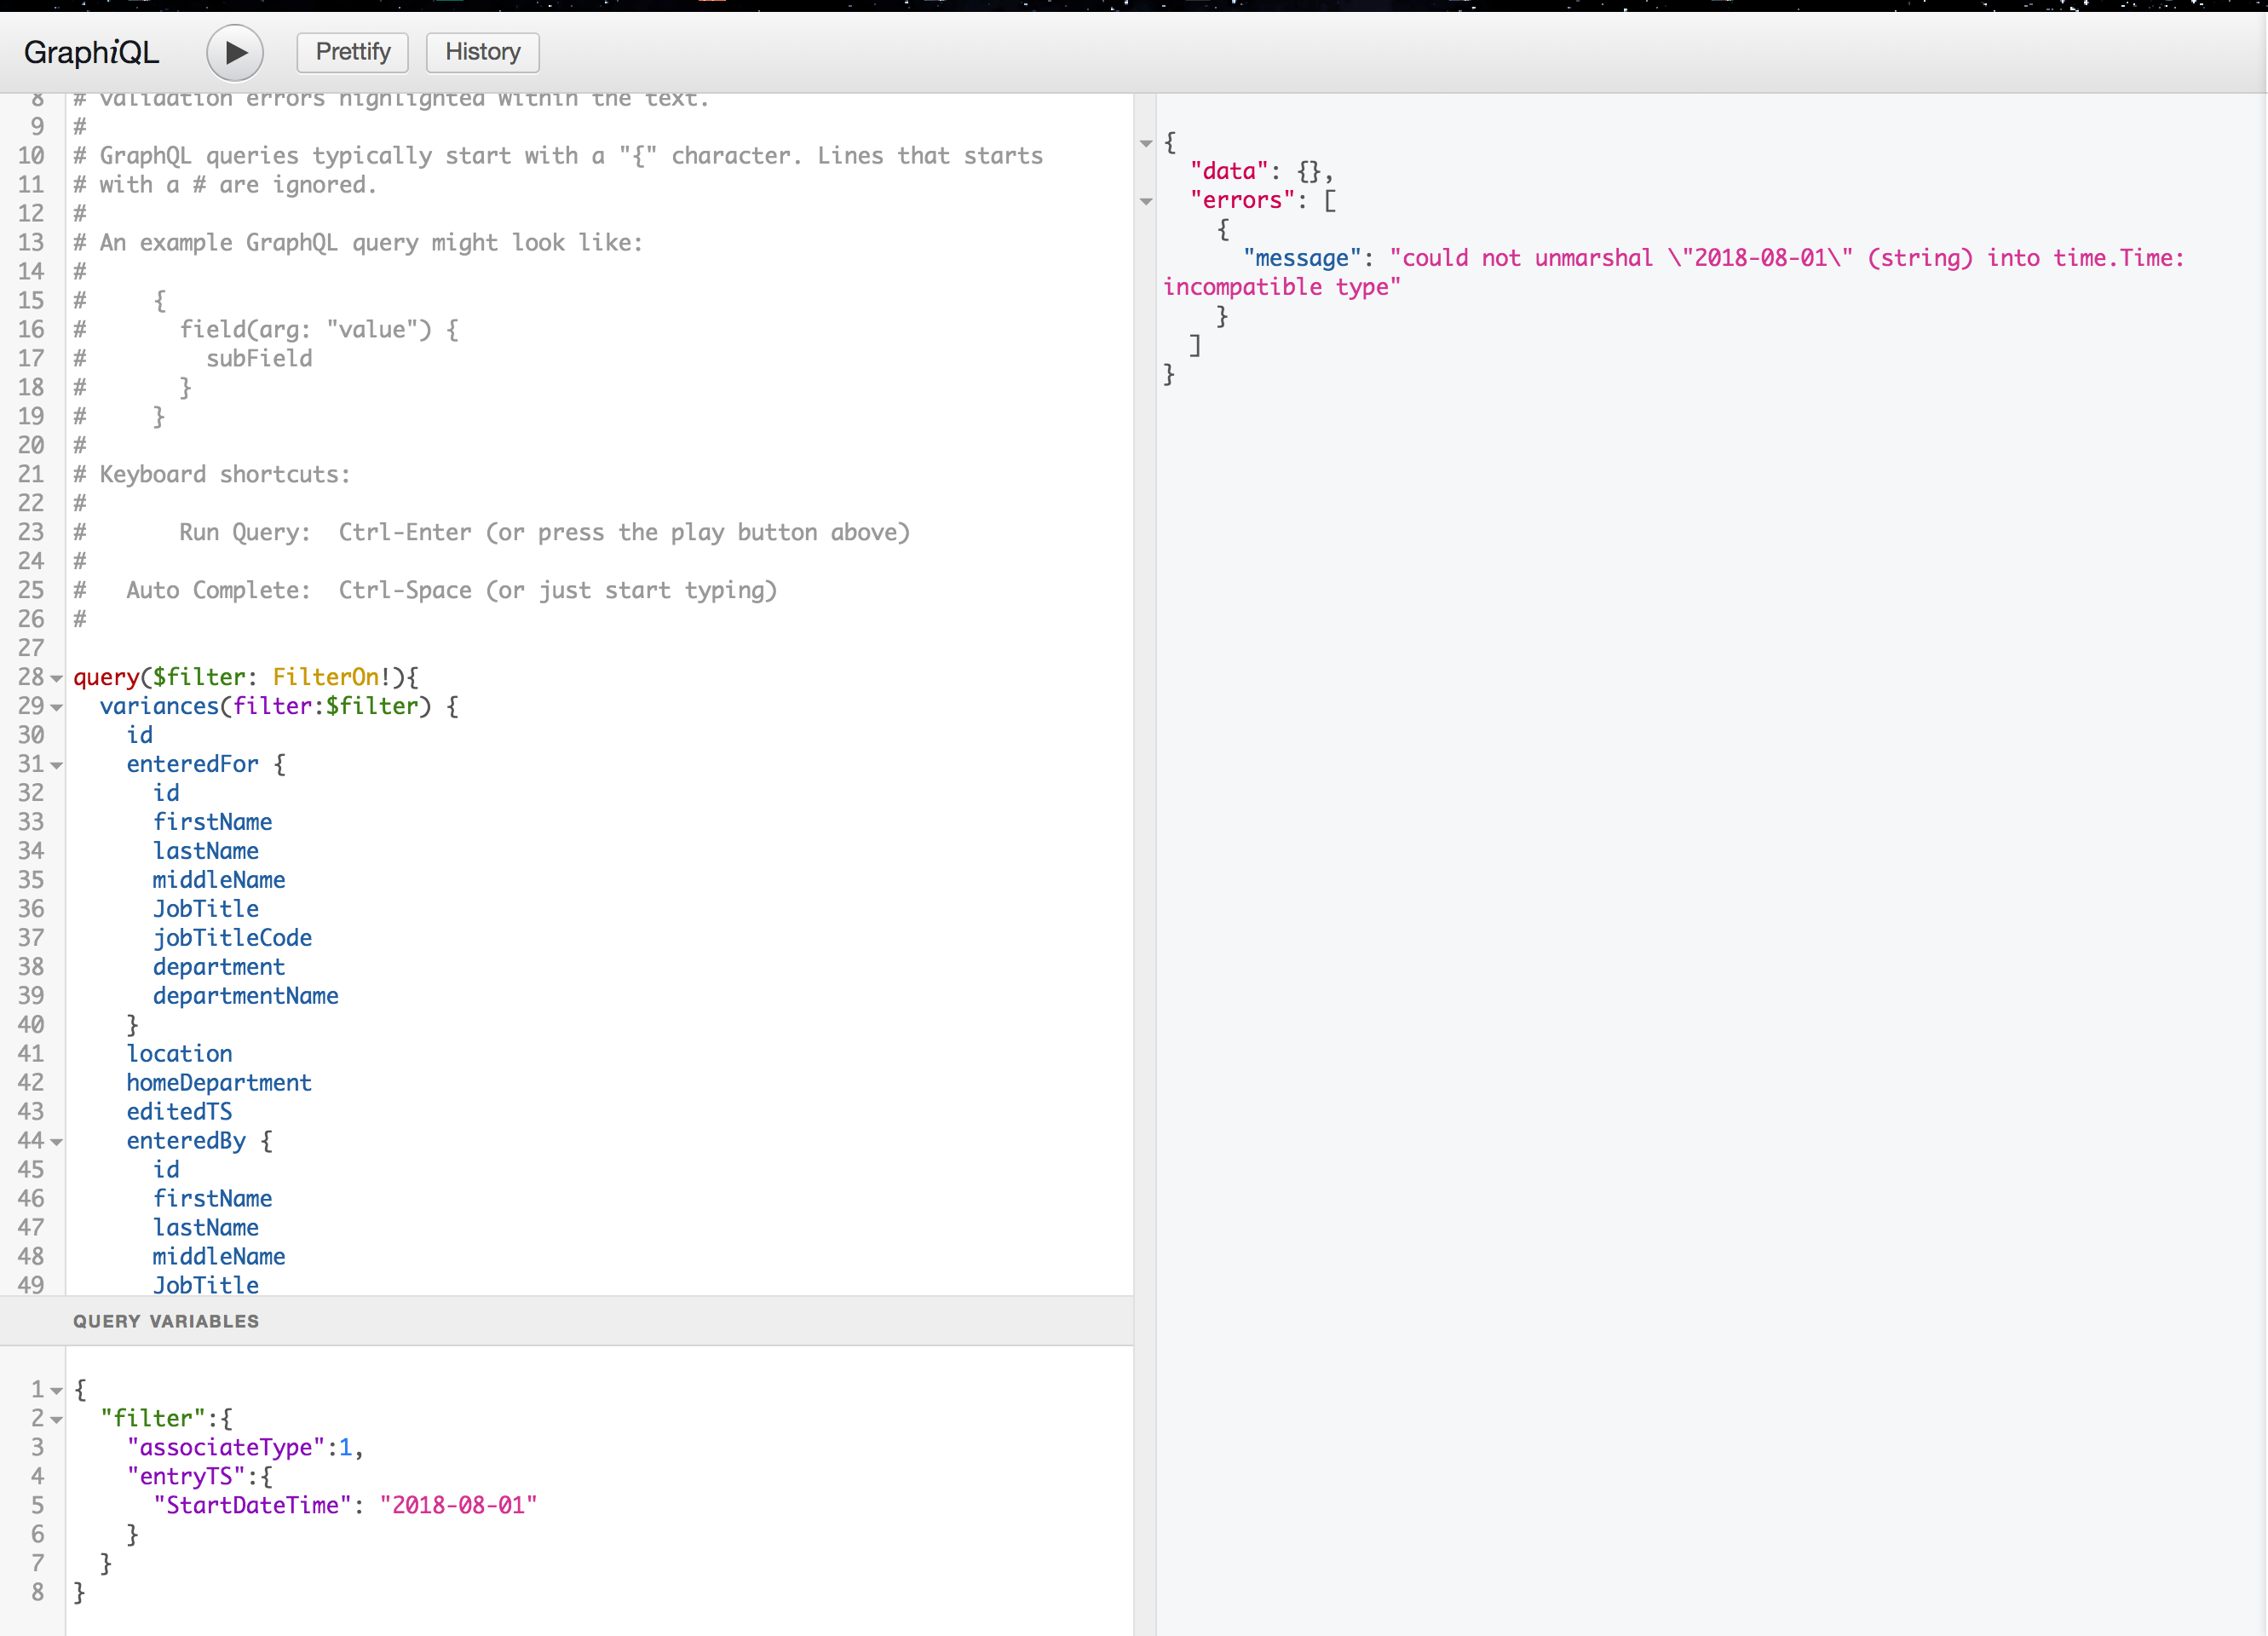This screenshot has height=1636, width=2268.
Task: Collapse the "filter" variable fold arrow
Action: (x=57, y=1420)
